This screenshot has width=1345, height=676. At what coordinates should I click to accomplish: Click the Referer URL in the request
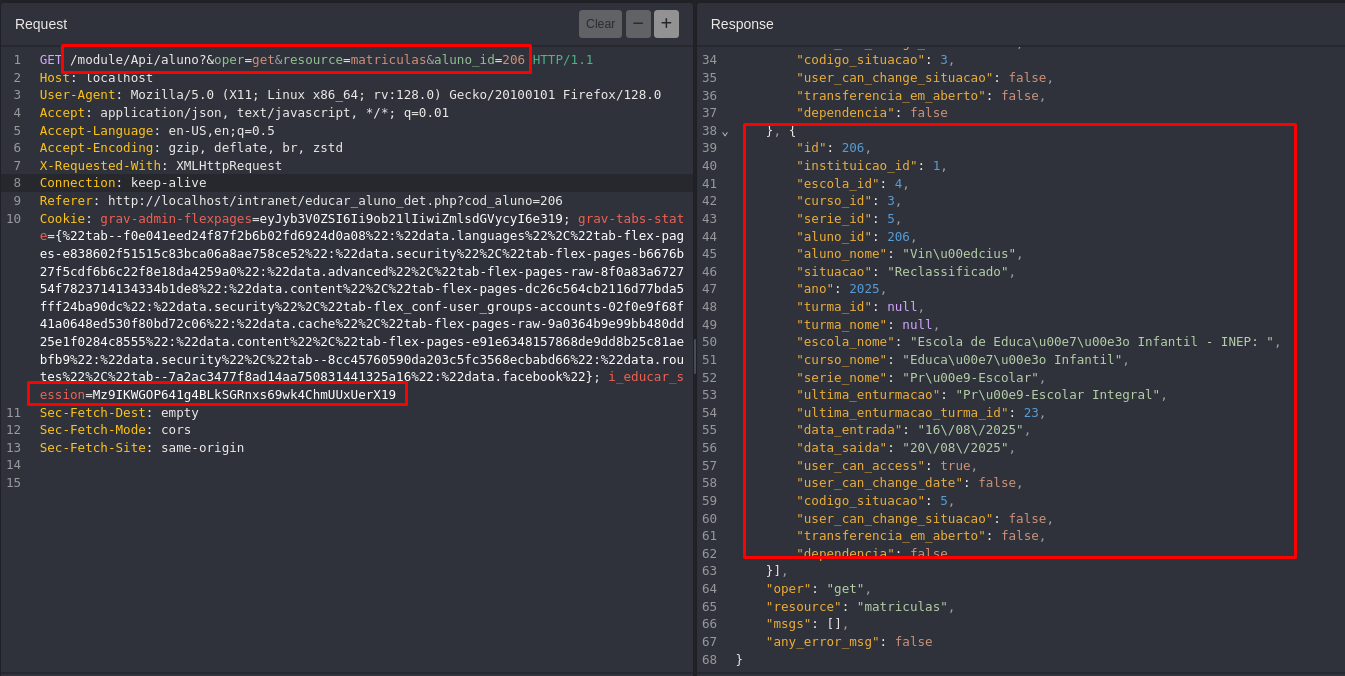(x=335, y=201)
